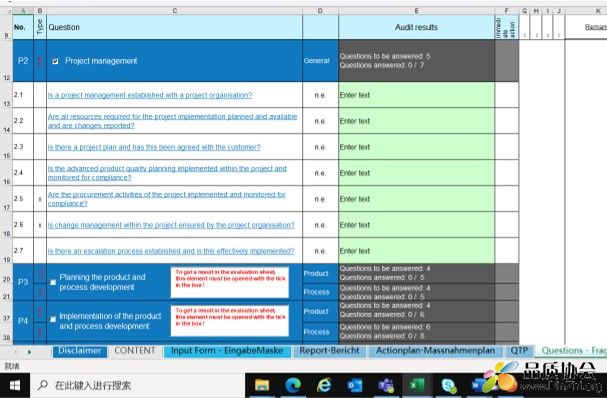Image resolution: width=607 pixels, height=398 pixels.
Task: Click the Enter text cell for question 2.4
Action: (x=416, y=173)
